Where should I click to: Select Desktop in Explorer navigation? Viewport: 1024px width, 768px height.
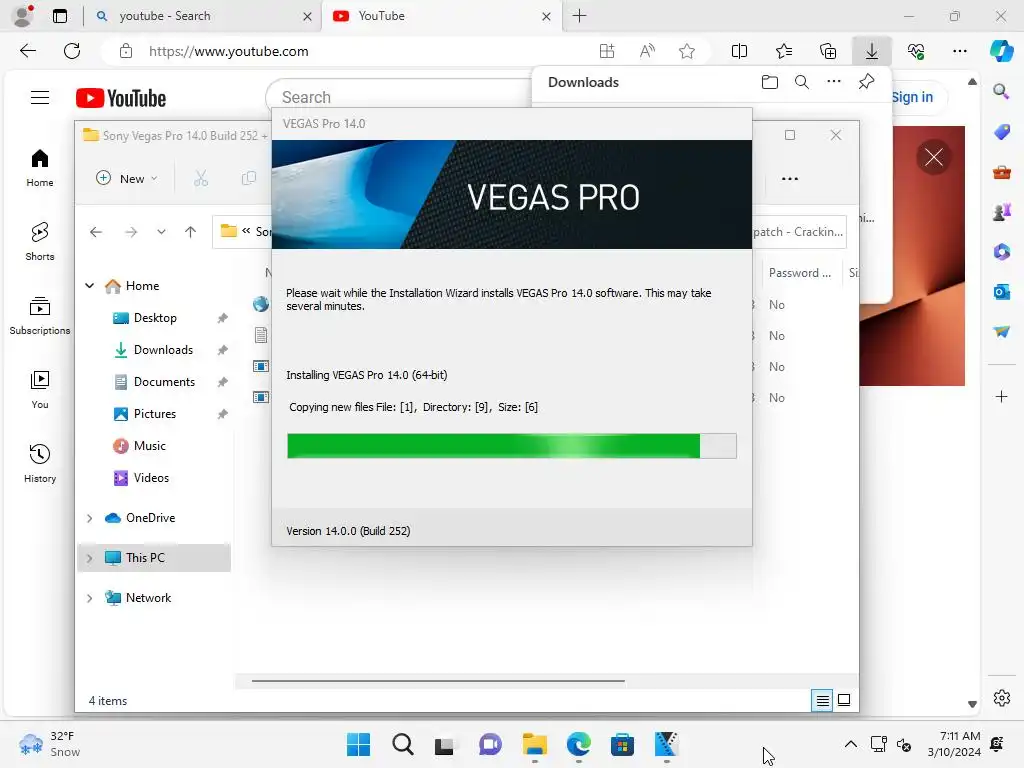[x=155, y=317]
